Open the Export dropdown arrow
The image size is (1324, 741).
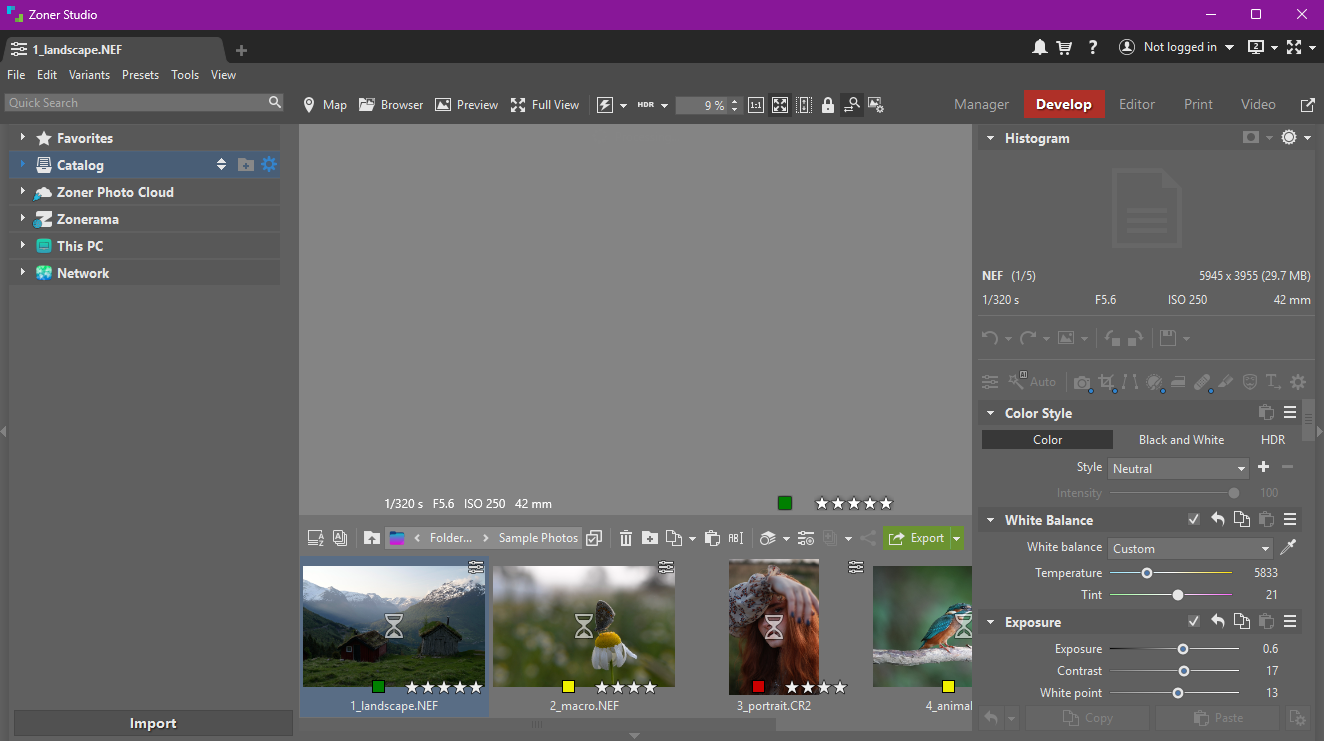click(x=957, y=538)
